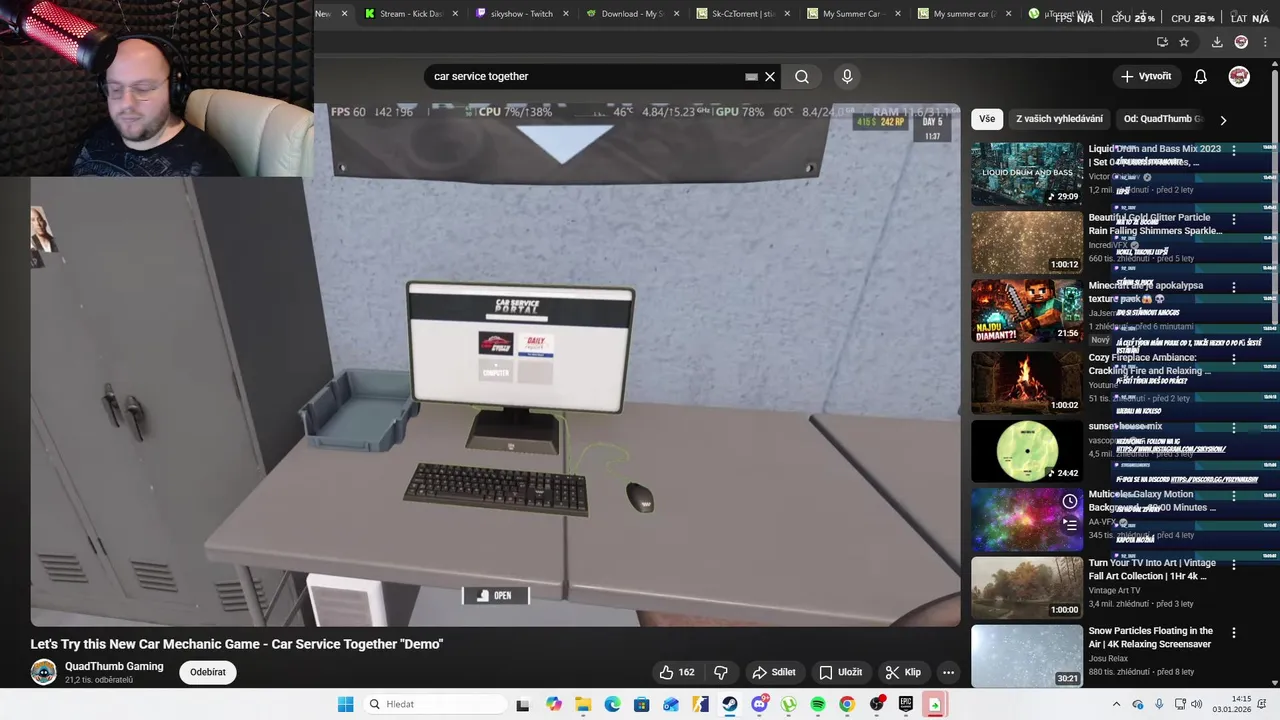Open sunset house mix thumbnail
Image resolution: width=1280 pixels, height=720 pixels.
tap(1027, 450)
